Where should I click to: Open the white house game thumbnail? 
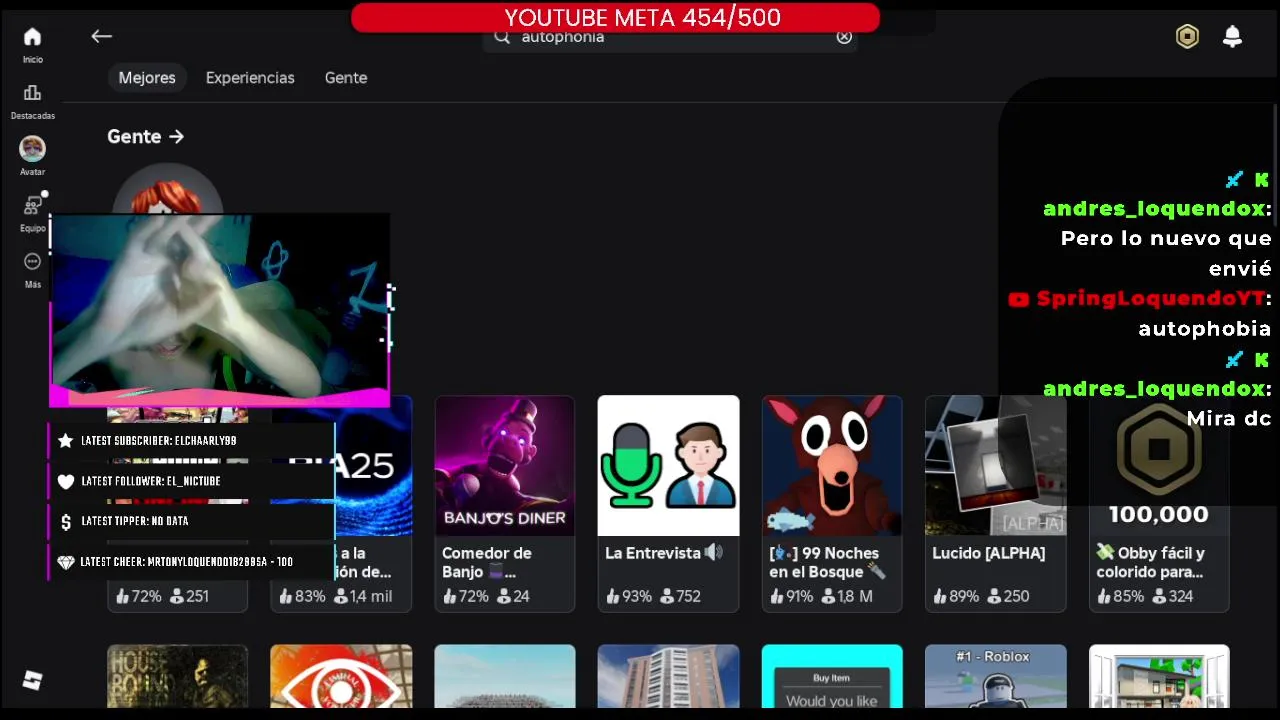click(x=1159, y=677)
